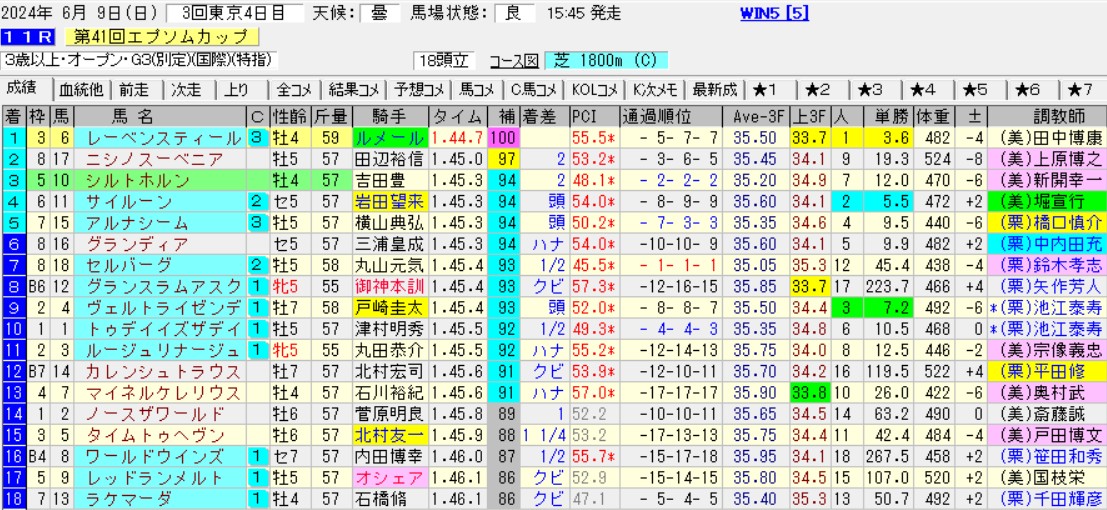Viewport: 1107px width, 510px height.
Task: Switch to the 血統他 tab
Action: tap(81, 89)
